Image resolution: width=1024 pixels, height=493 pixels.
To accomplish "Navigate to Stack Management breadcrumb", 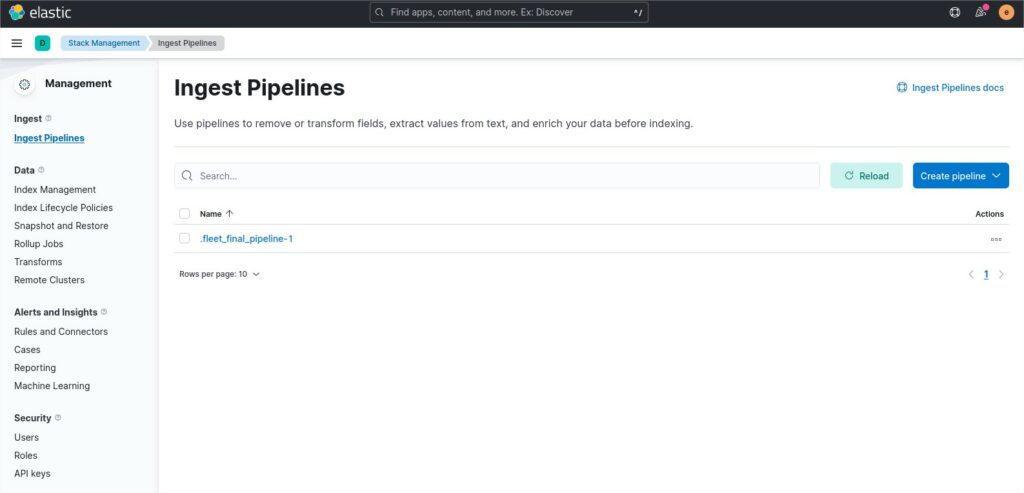I will (104, 43).
